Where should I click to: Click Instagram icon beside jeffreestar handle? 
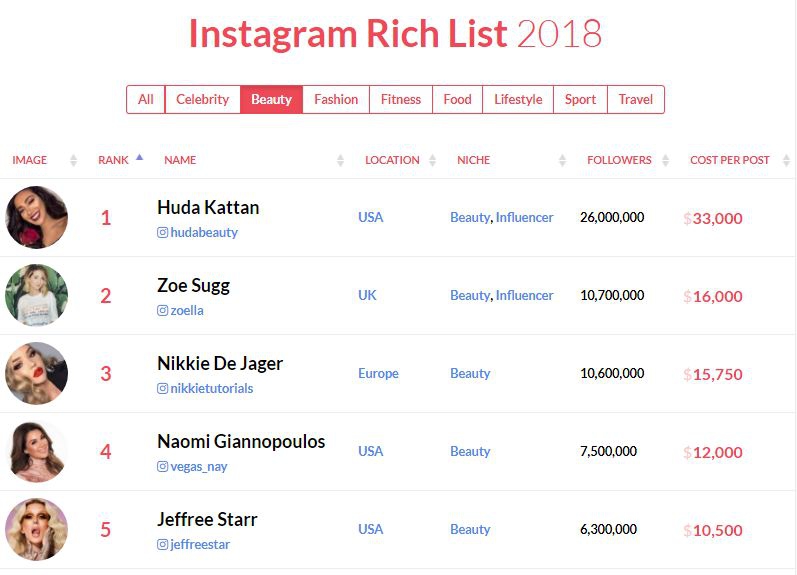[x=163, y=544]
